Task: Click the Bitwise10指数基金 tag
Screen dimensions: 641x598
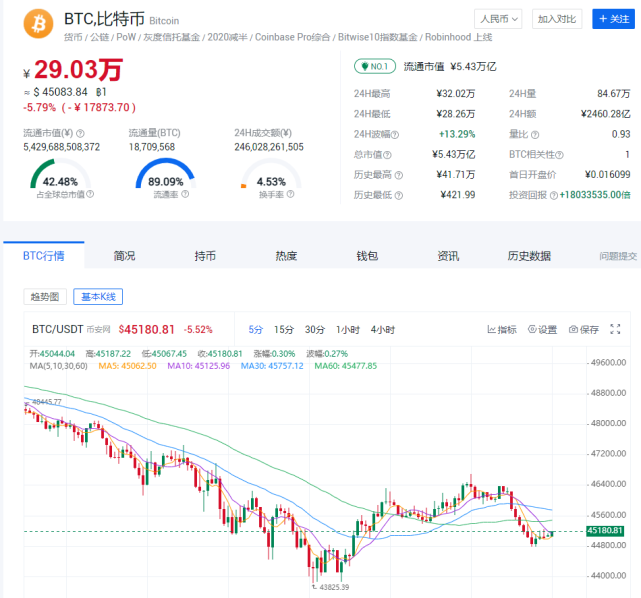Action: point(377,37)
